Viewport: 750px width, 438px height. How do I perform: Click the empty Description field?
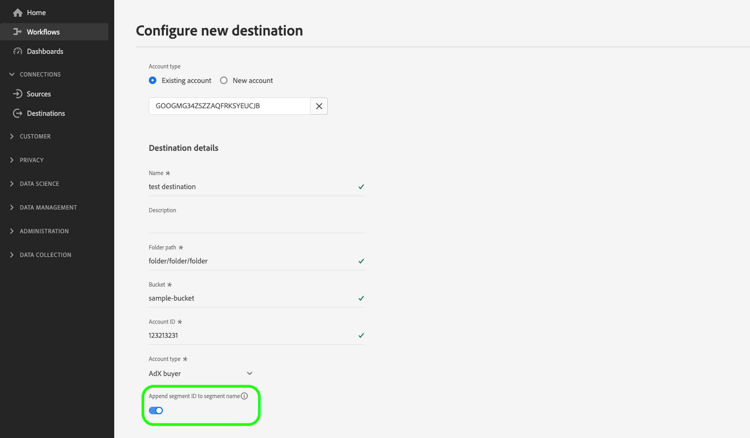click(255, 224)
